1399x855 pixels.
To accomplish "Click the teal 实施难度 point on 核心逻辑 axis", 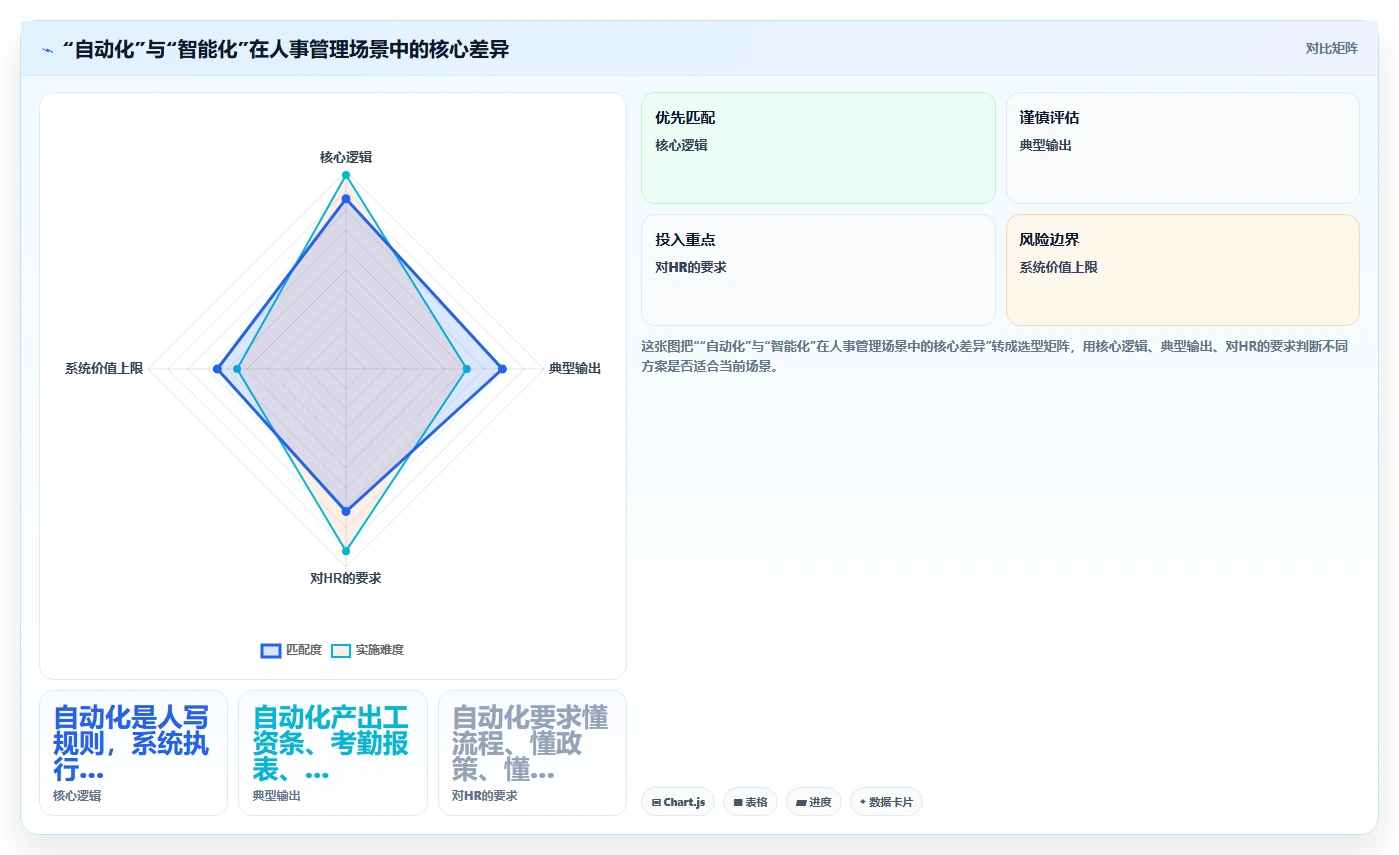I will click(346, 175).
